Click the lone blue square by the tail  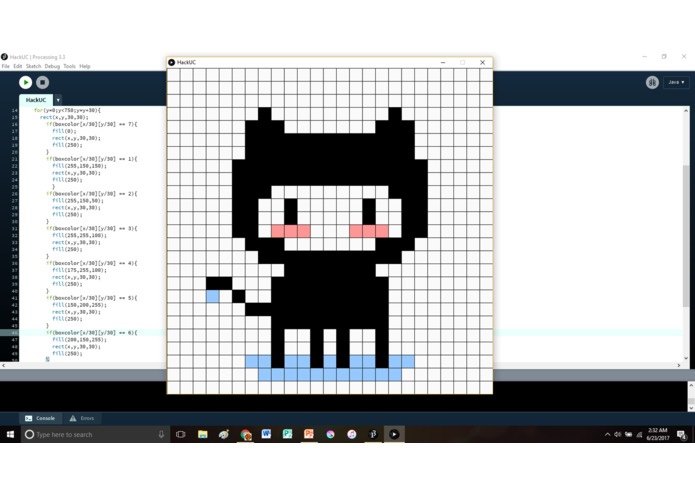point(213,296)
